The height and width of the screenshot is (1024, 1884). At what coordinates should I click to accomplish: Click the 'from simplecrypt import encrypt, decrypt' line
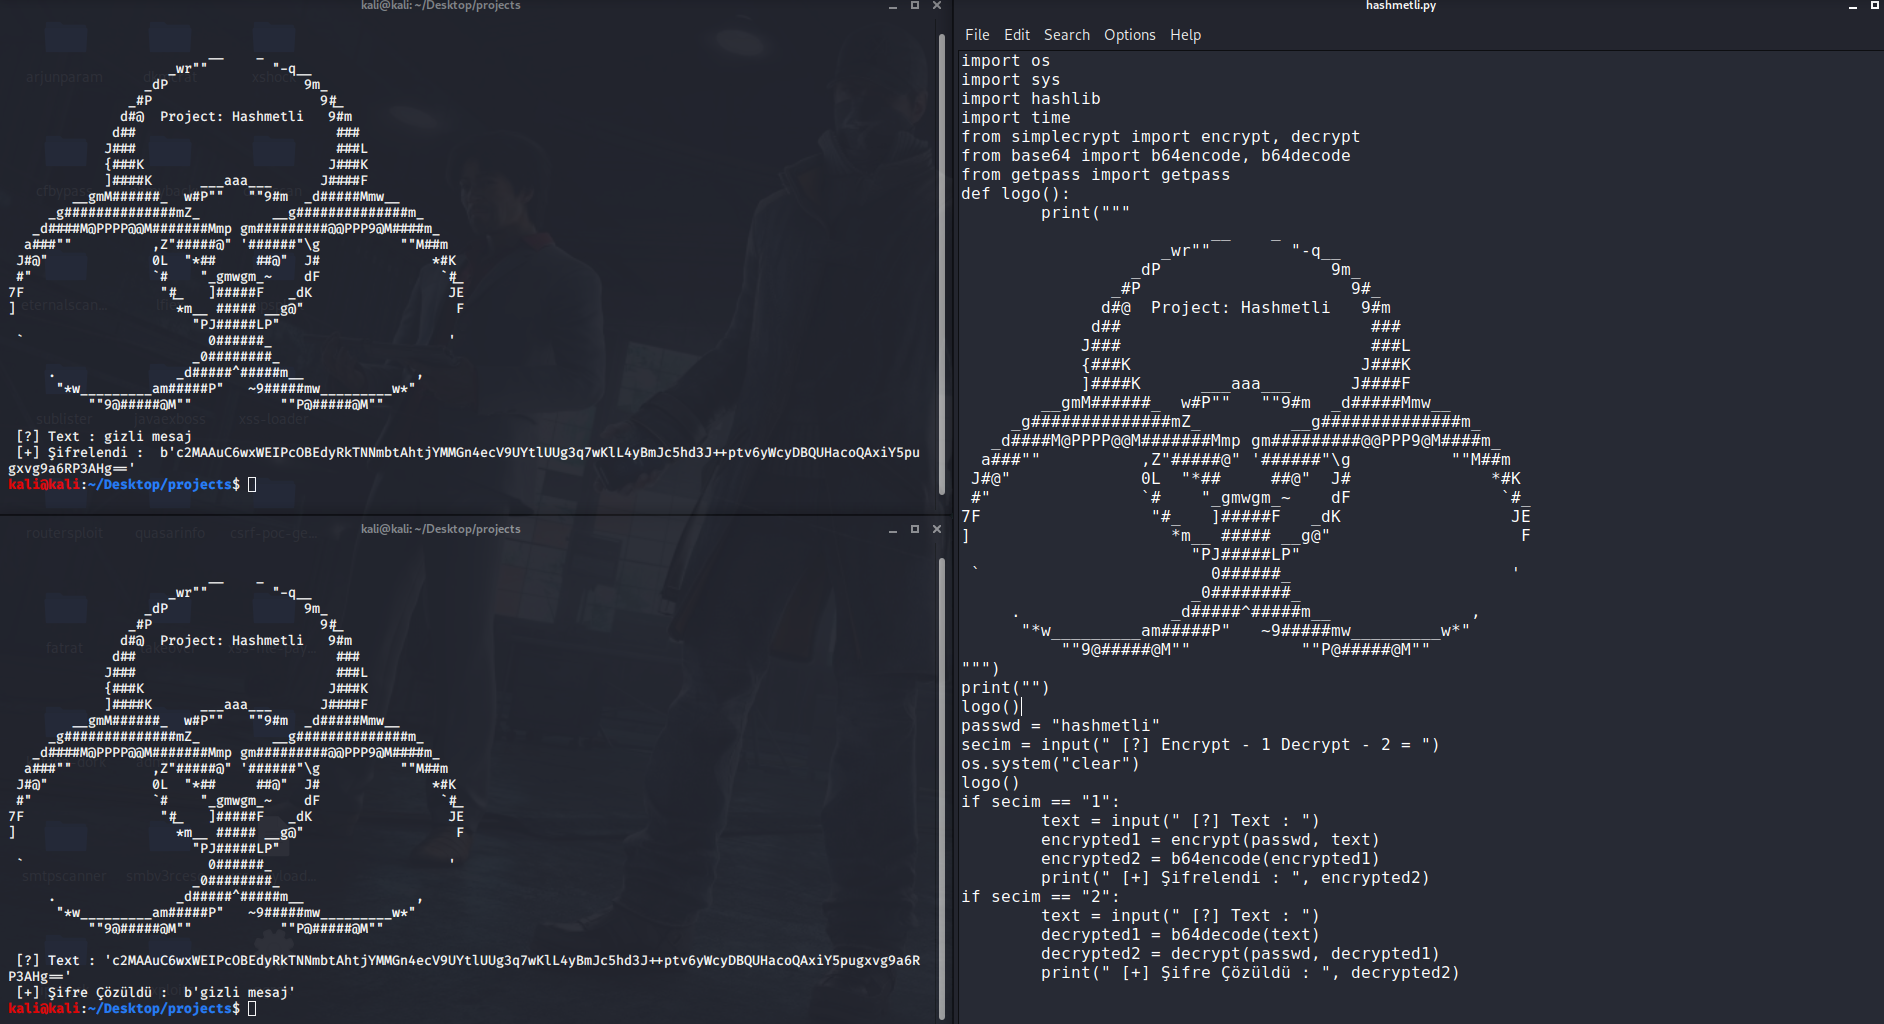click(x=1160, y=137)
